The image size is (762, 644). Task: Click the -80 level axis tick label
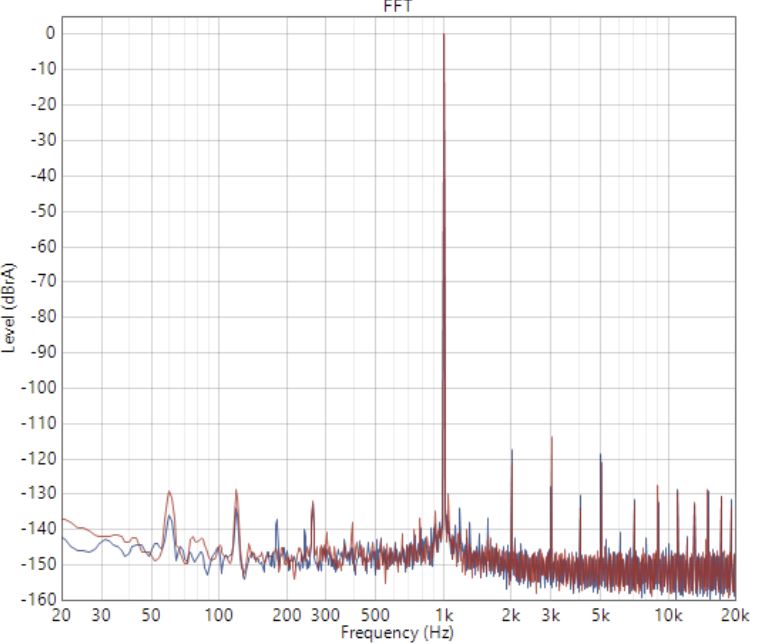click(x=44, y=316)
